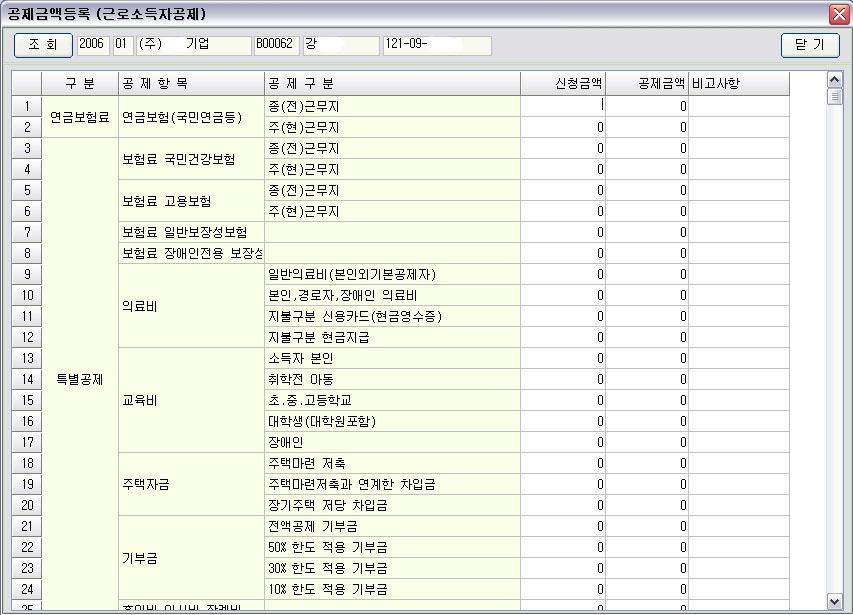Select the 전액공제 기부금 row
853x615 pixels.
click(390, 526)
